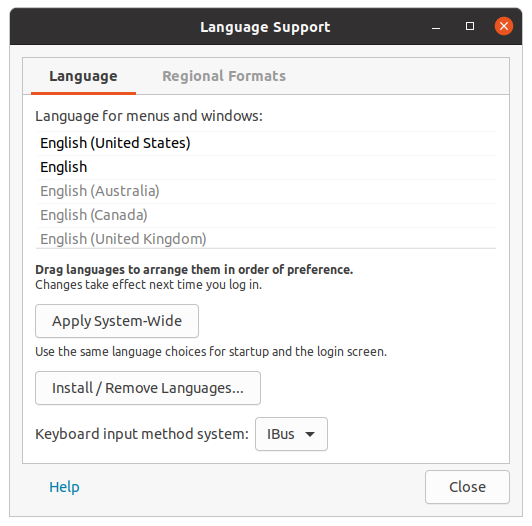Open the Help link

[64, 487]
